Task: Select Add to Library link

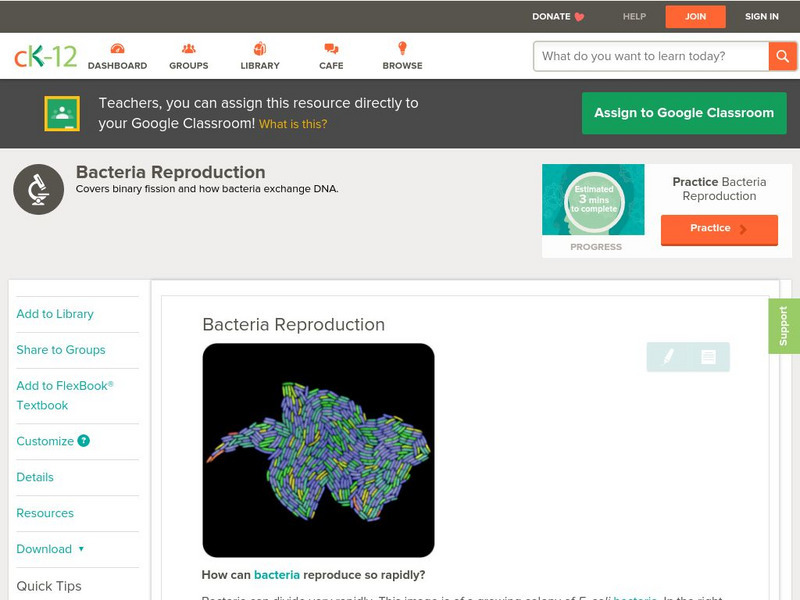Action: (55, 314)
